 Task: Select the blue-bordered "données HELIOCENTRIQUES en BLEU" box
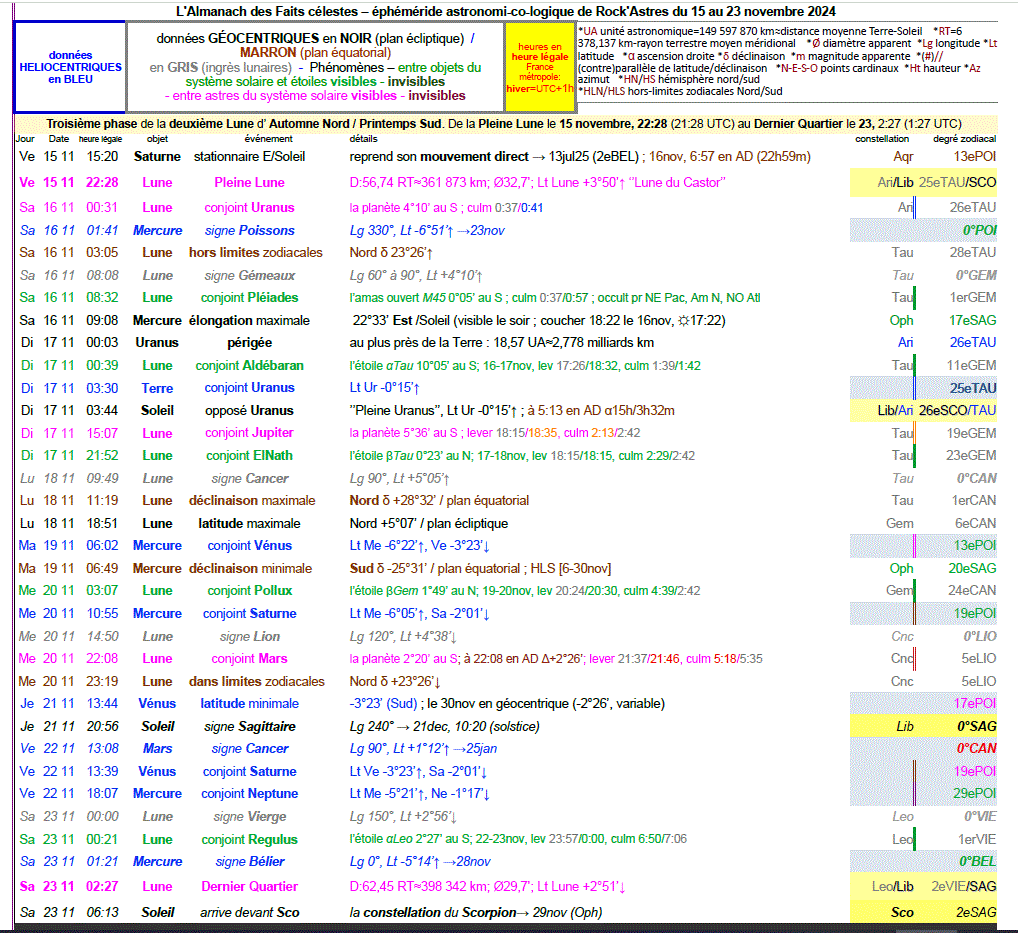pyautogui.click(x=70, y=67)
